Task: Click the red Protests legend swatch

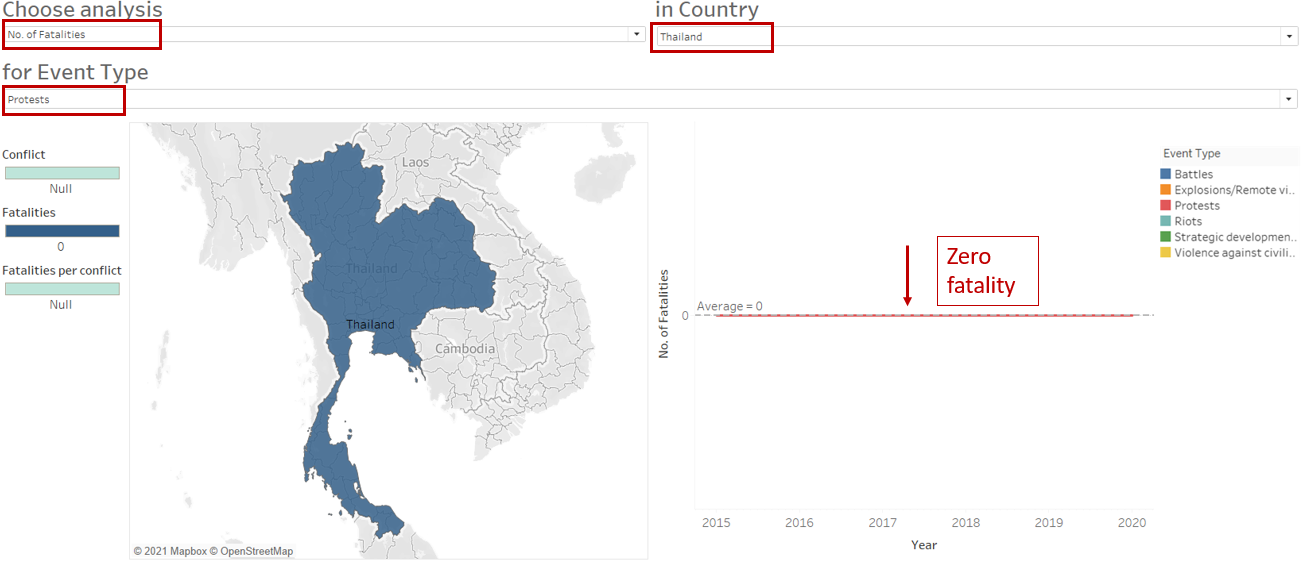Action: [x=1166, y=206]
